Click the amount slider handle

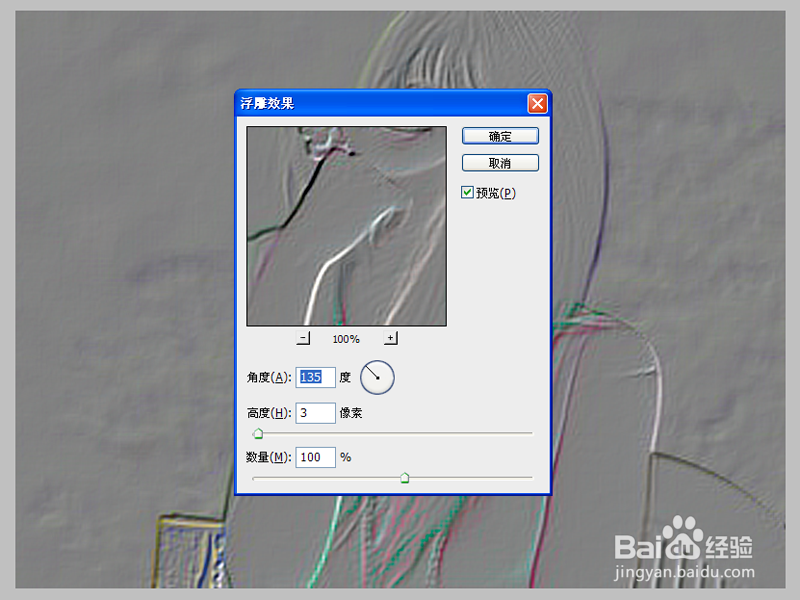[x=405, y=478]
